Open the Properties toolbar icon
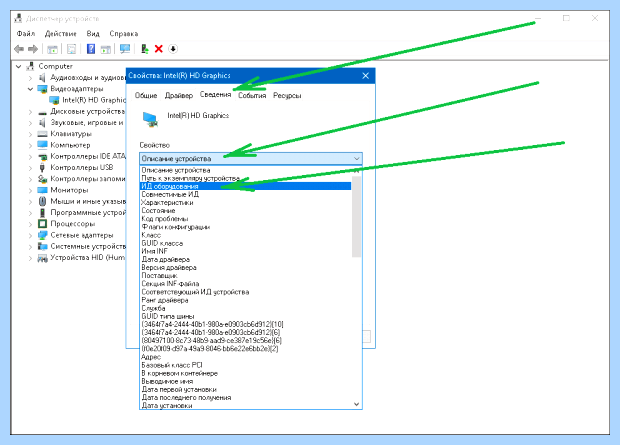 [x=71, y=49]
